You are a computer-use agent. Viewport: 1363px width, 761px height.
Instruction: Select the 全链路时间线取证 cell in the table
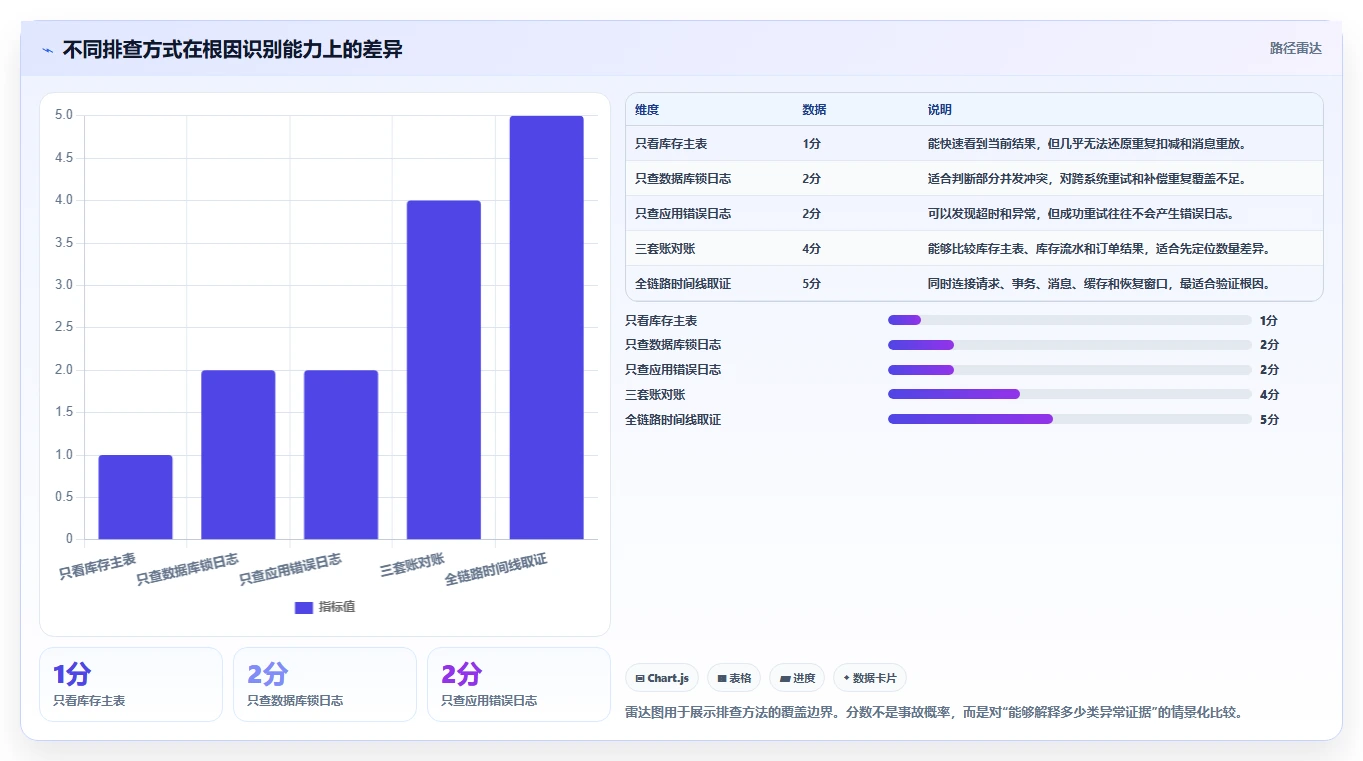[x=683, y=284]
